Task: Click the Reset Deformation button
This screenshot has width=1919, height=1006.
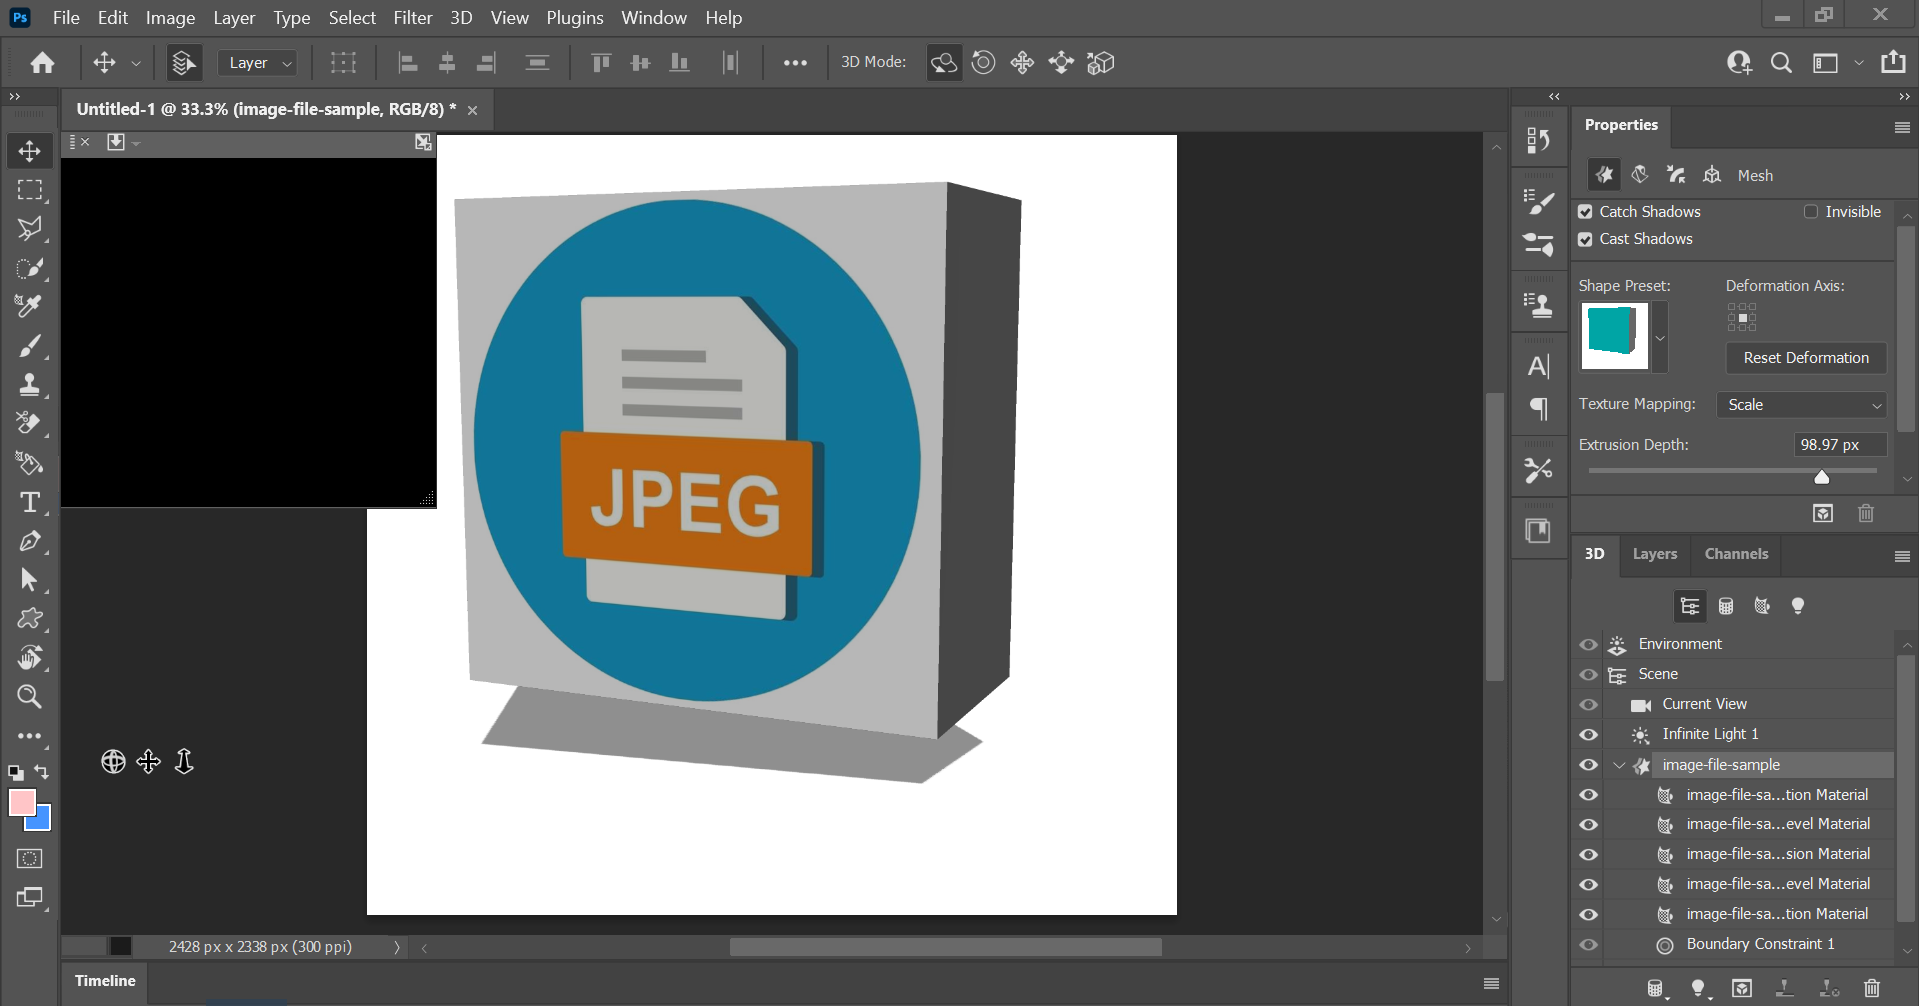Action: point(1805,358)
